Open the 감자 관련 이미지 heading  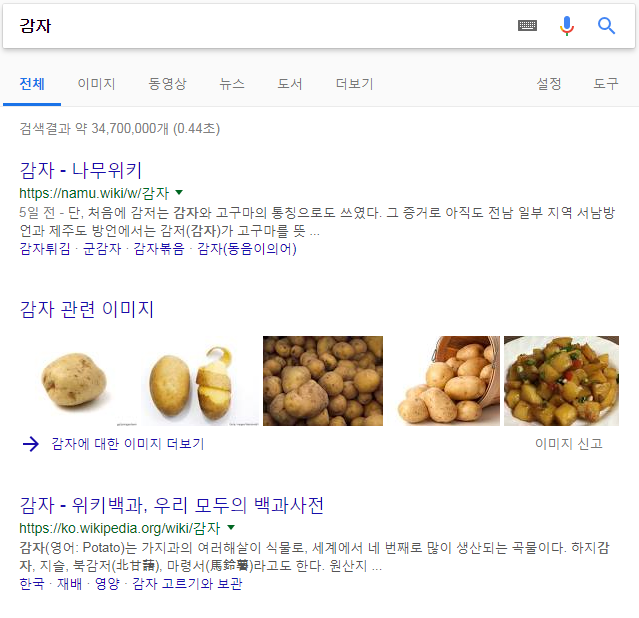(87, 309)
